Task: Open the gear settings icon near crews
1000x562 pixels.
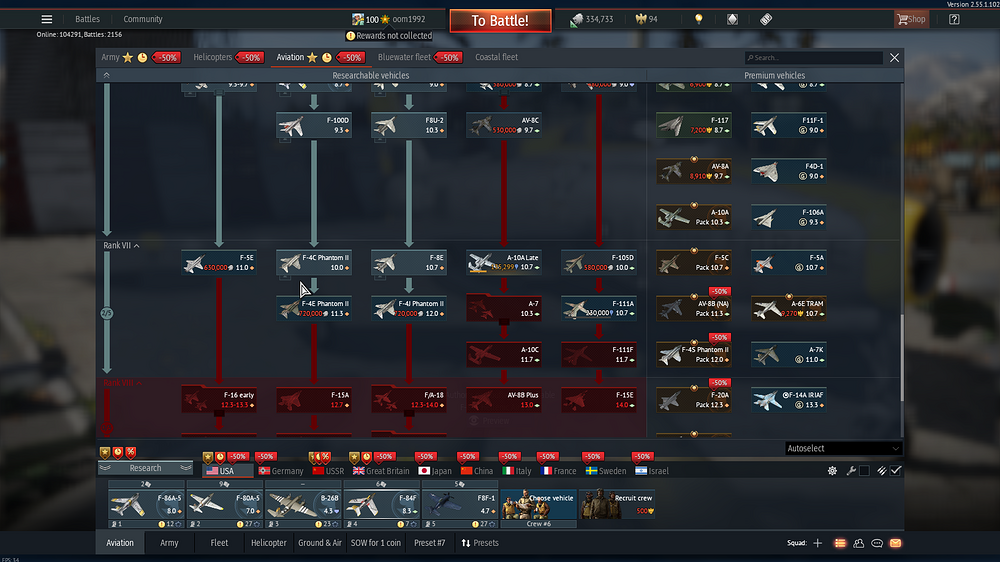Action: pos(832,471)
